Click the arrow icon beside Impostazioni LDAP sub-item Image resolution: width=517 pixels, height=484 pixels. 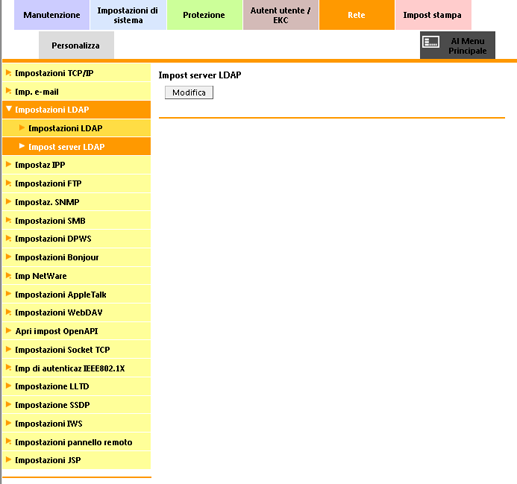tap(22, 127)
